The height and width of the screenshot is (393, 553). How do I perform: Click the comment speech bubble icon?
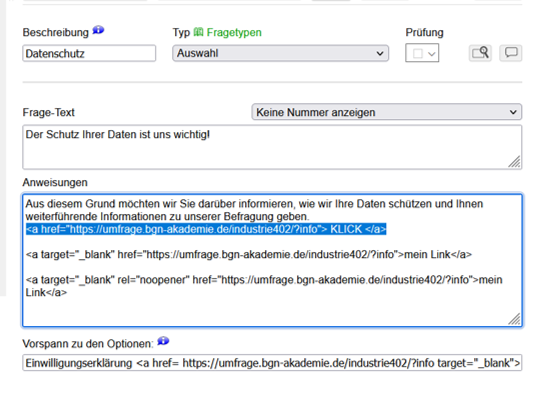click(511, 53)
